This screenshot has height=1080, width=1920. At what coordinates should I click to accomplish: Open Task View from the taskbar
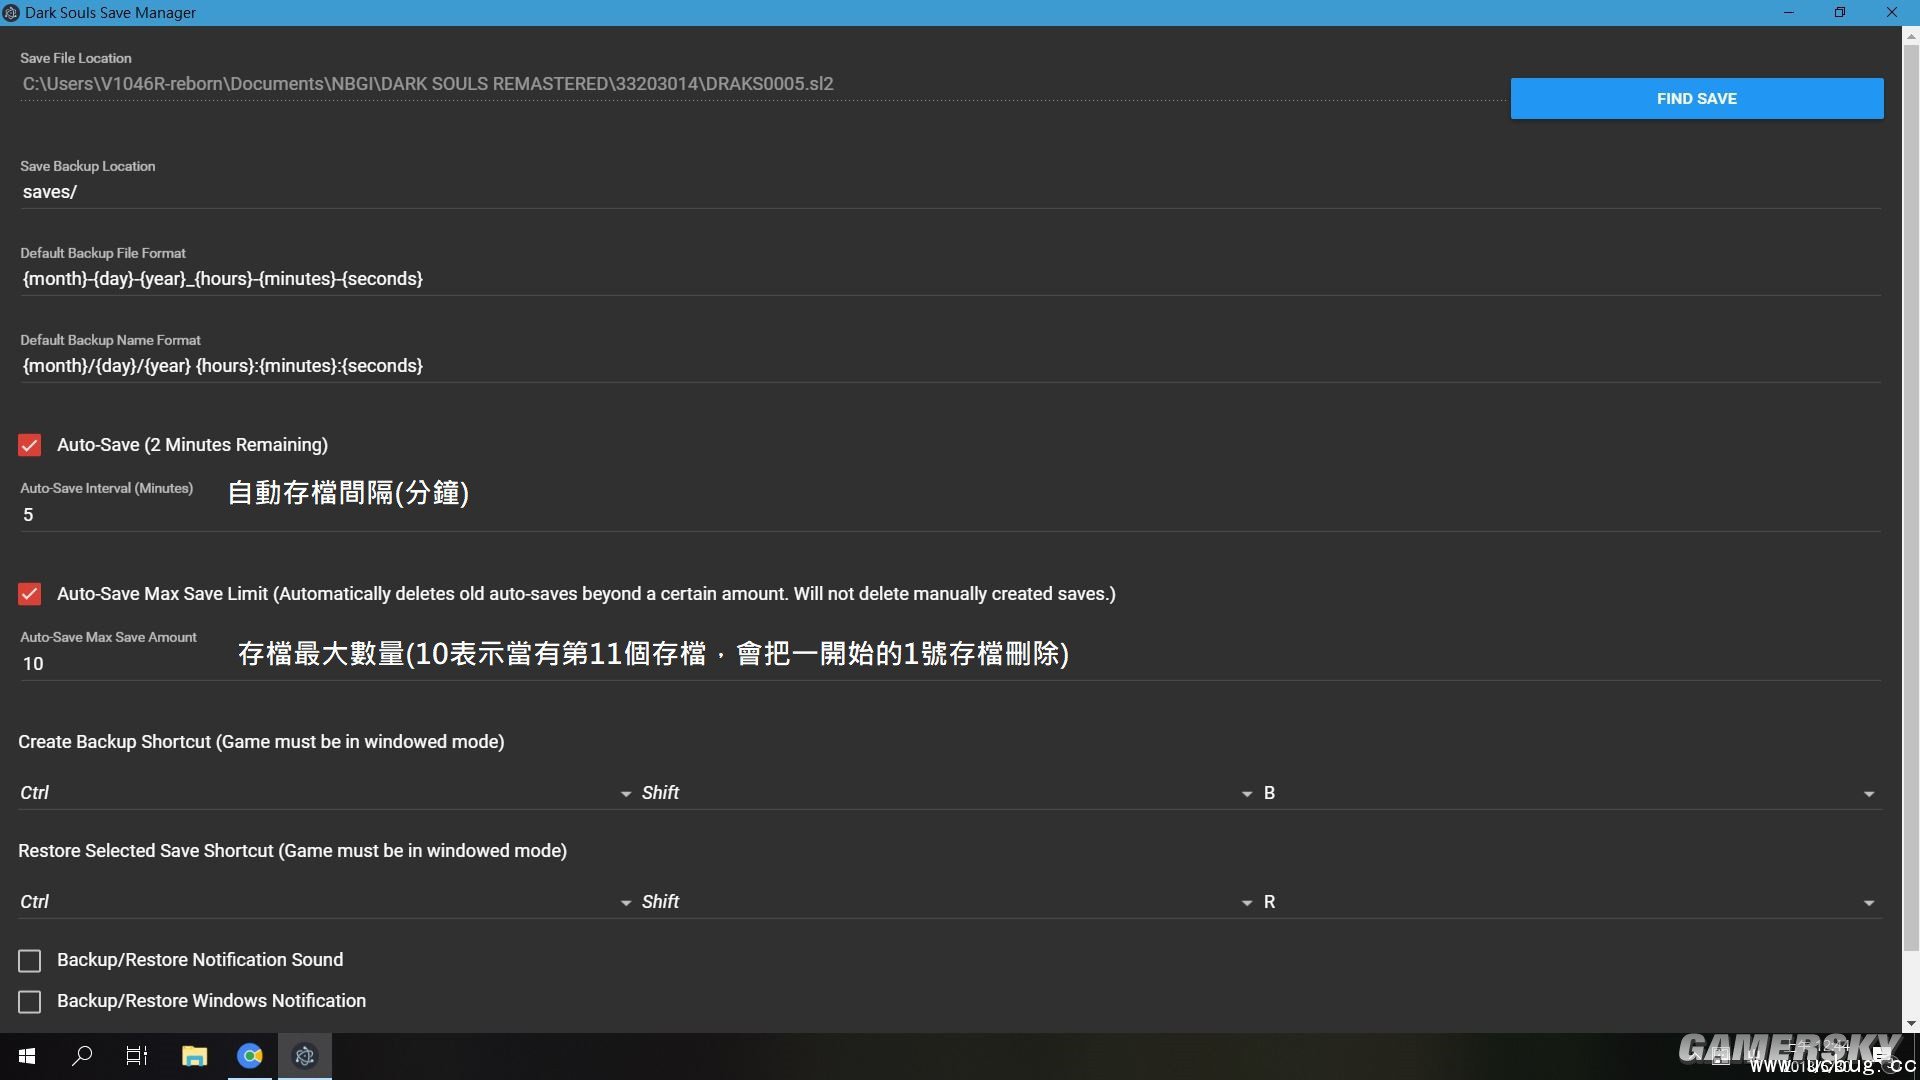click(x=137, y=1056)
